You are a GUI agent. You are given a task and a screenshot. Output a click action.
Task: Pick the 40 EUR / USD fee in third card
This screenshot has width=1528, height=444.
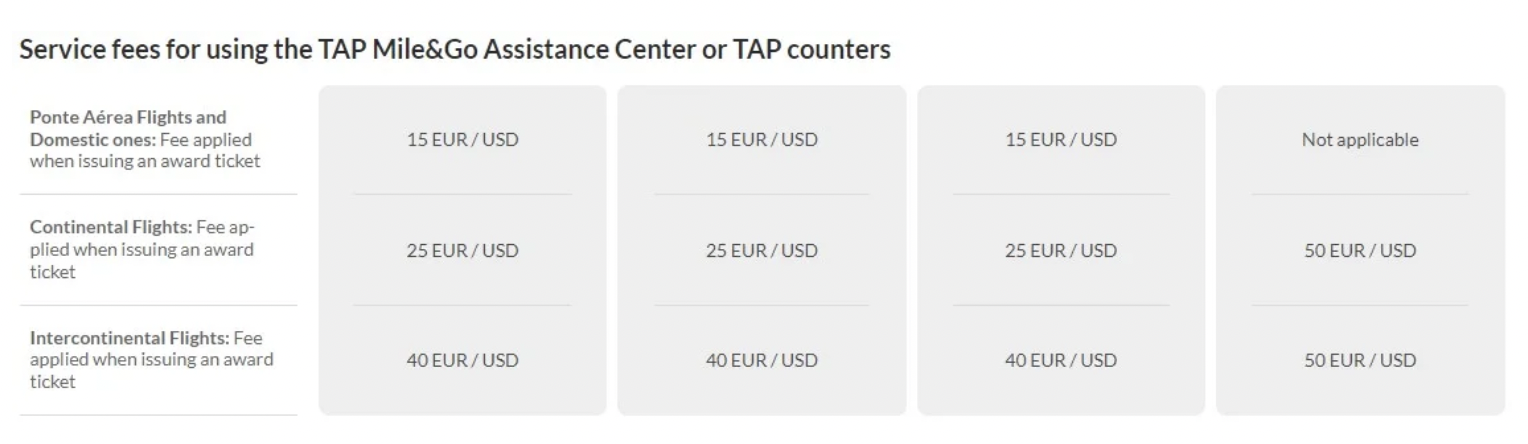coord(1060,360)
